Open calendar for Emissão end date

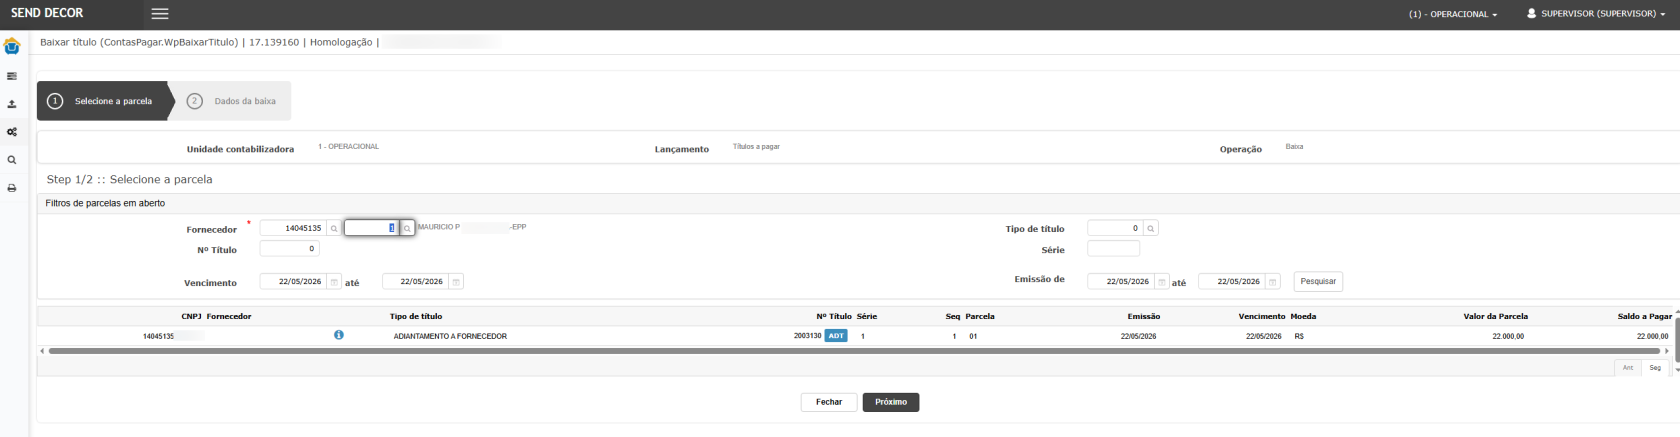pos(1273,282)
